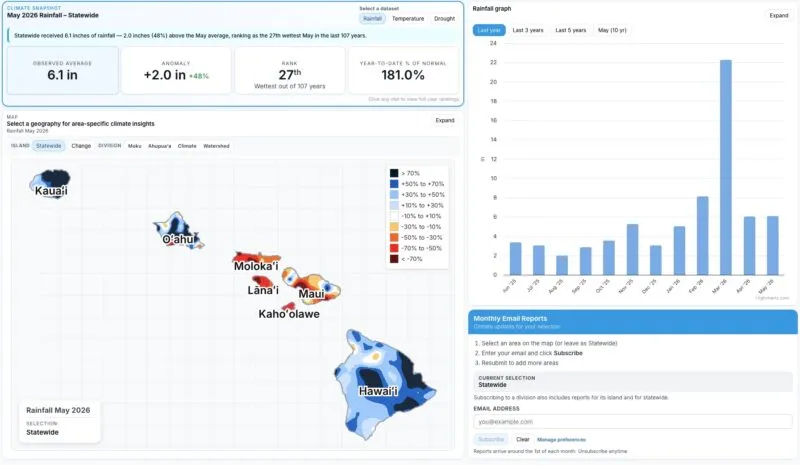Click the Change island button
800x465 pixels.
click(x=81, y=146)
